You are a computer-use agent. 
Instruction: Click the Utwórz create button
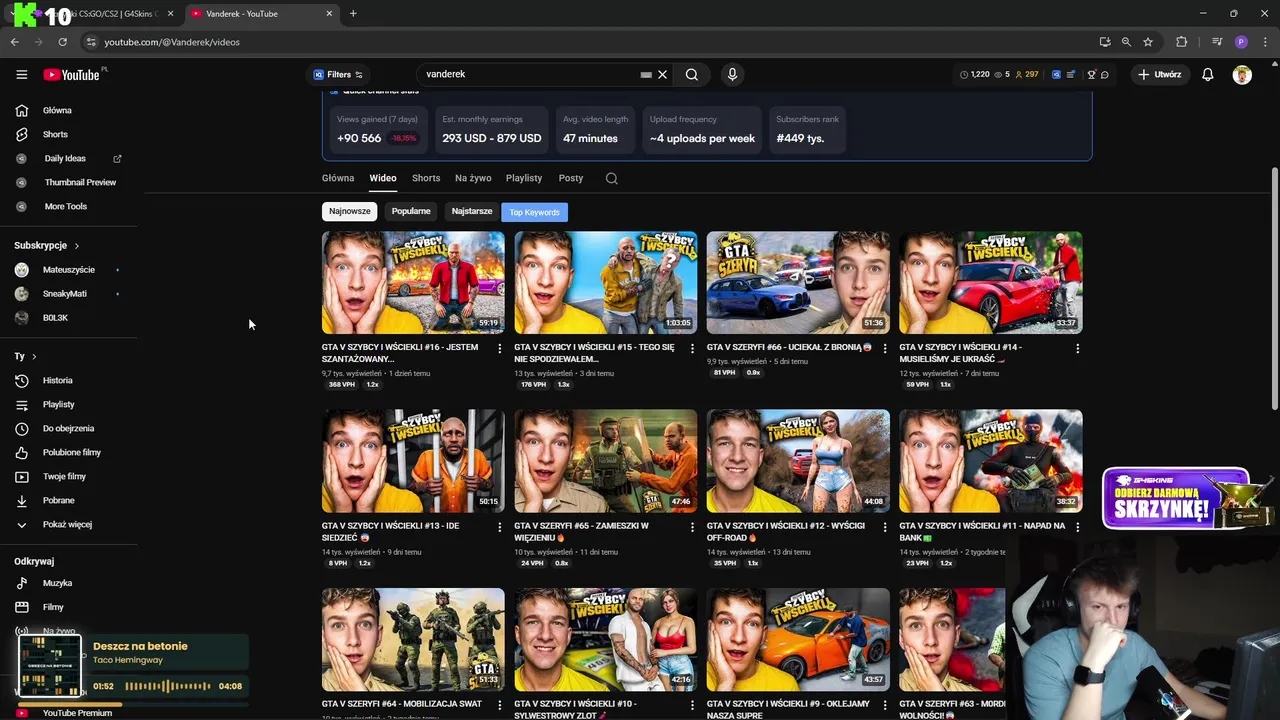pyautogui.click(x=1159, y=74)
